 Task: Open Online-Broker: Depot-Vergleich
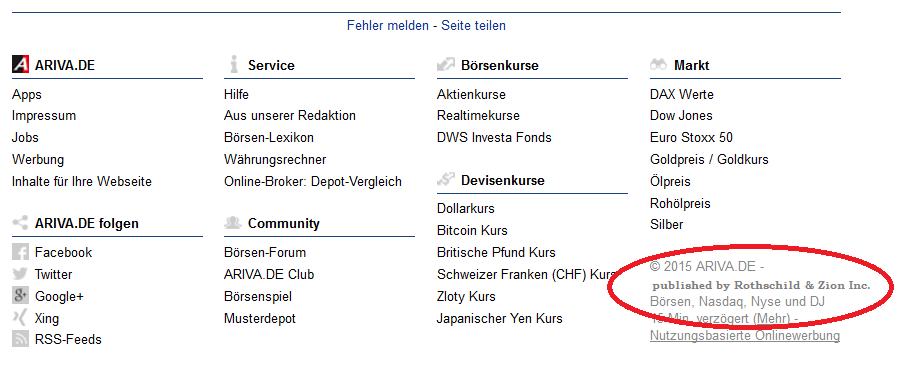[313, 181]
